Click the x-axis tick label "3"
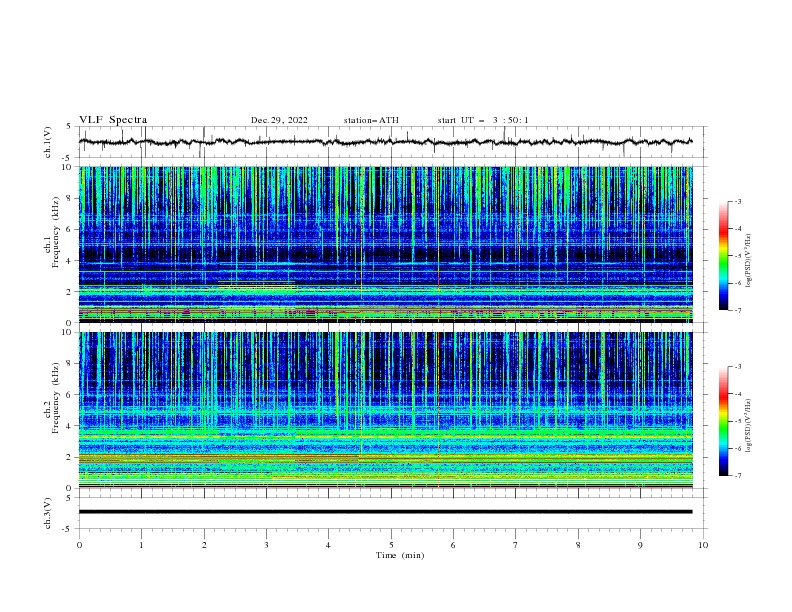Viewport: 792px width, 612px height. (x=266, y=545)
